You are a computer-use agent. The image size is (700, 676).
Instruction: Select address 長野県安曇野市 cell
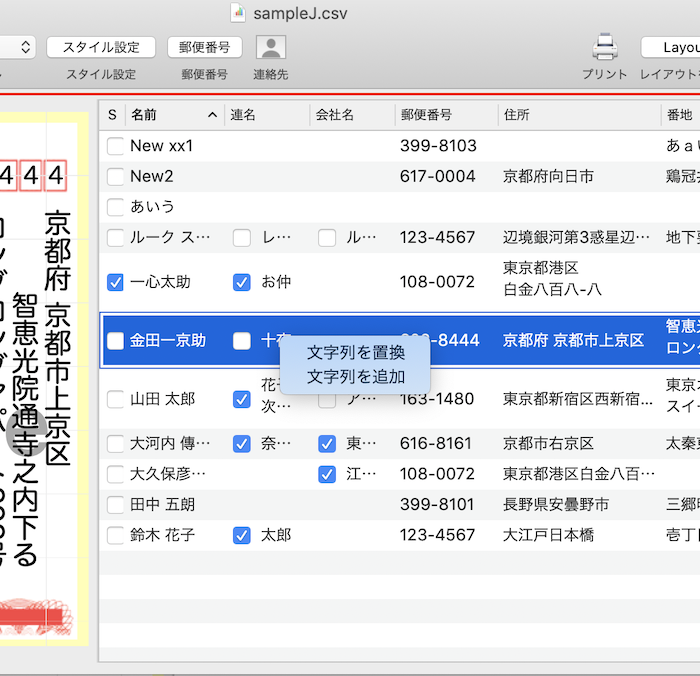pos(556,505)
